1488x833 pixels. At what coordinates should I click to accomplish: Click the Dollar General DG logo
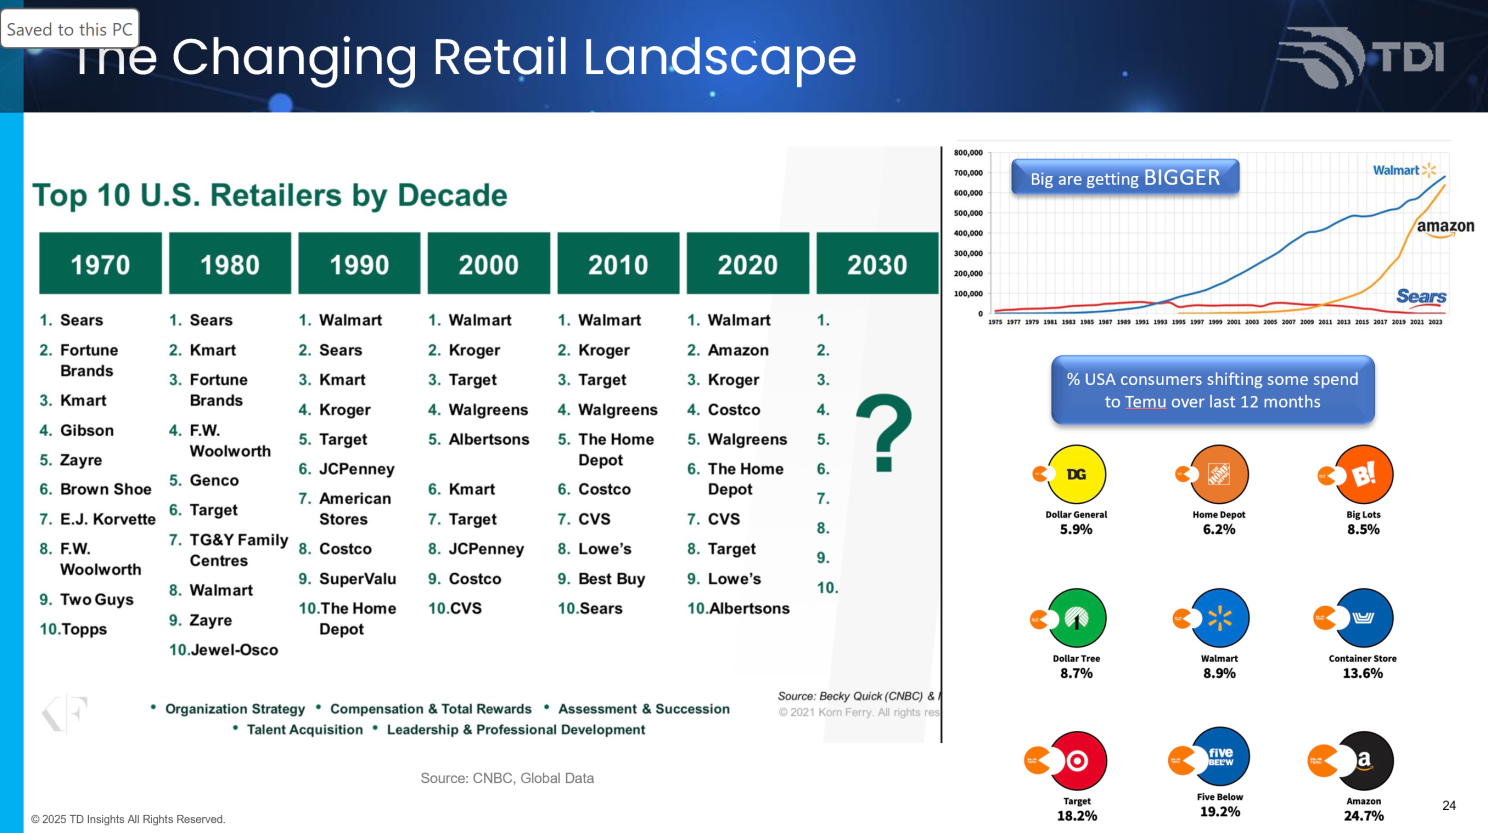[x=1076, y=474]
